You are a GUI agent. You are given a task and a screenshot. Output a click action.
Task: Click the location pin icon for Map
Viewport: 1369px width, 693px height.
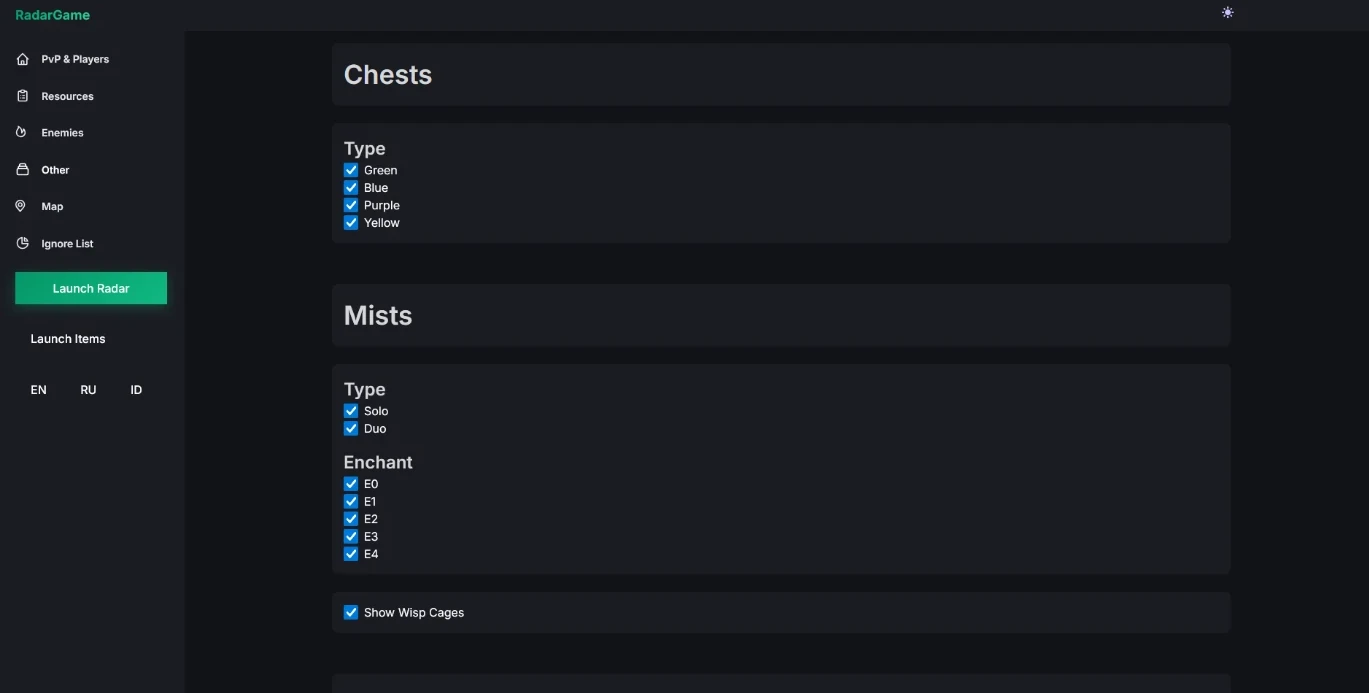21,206
